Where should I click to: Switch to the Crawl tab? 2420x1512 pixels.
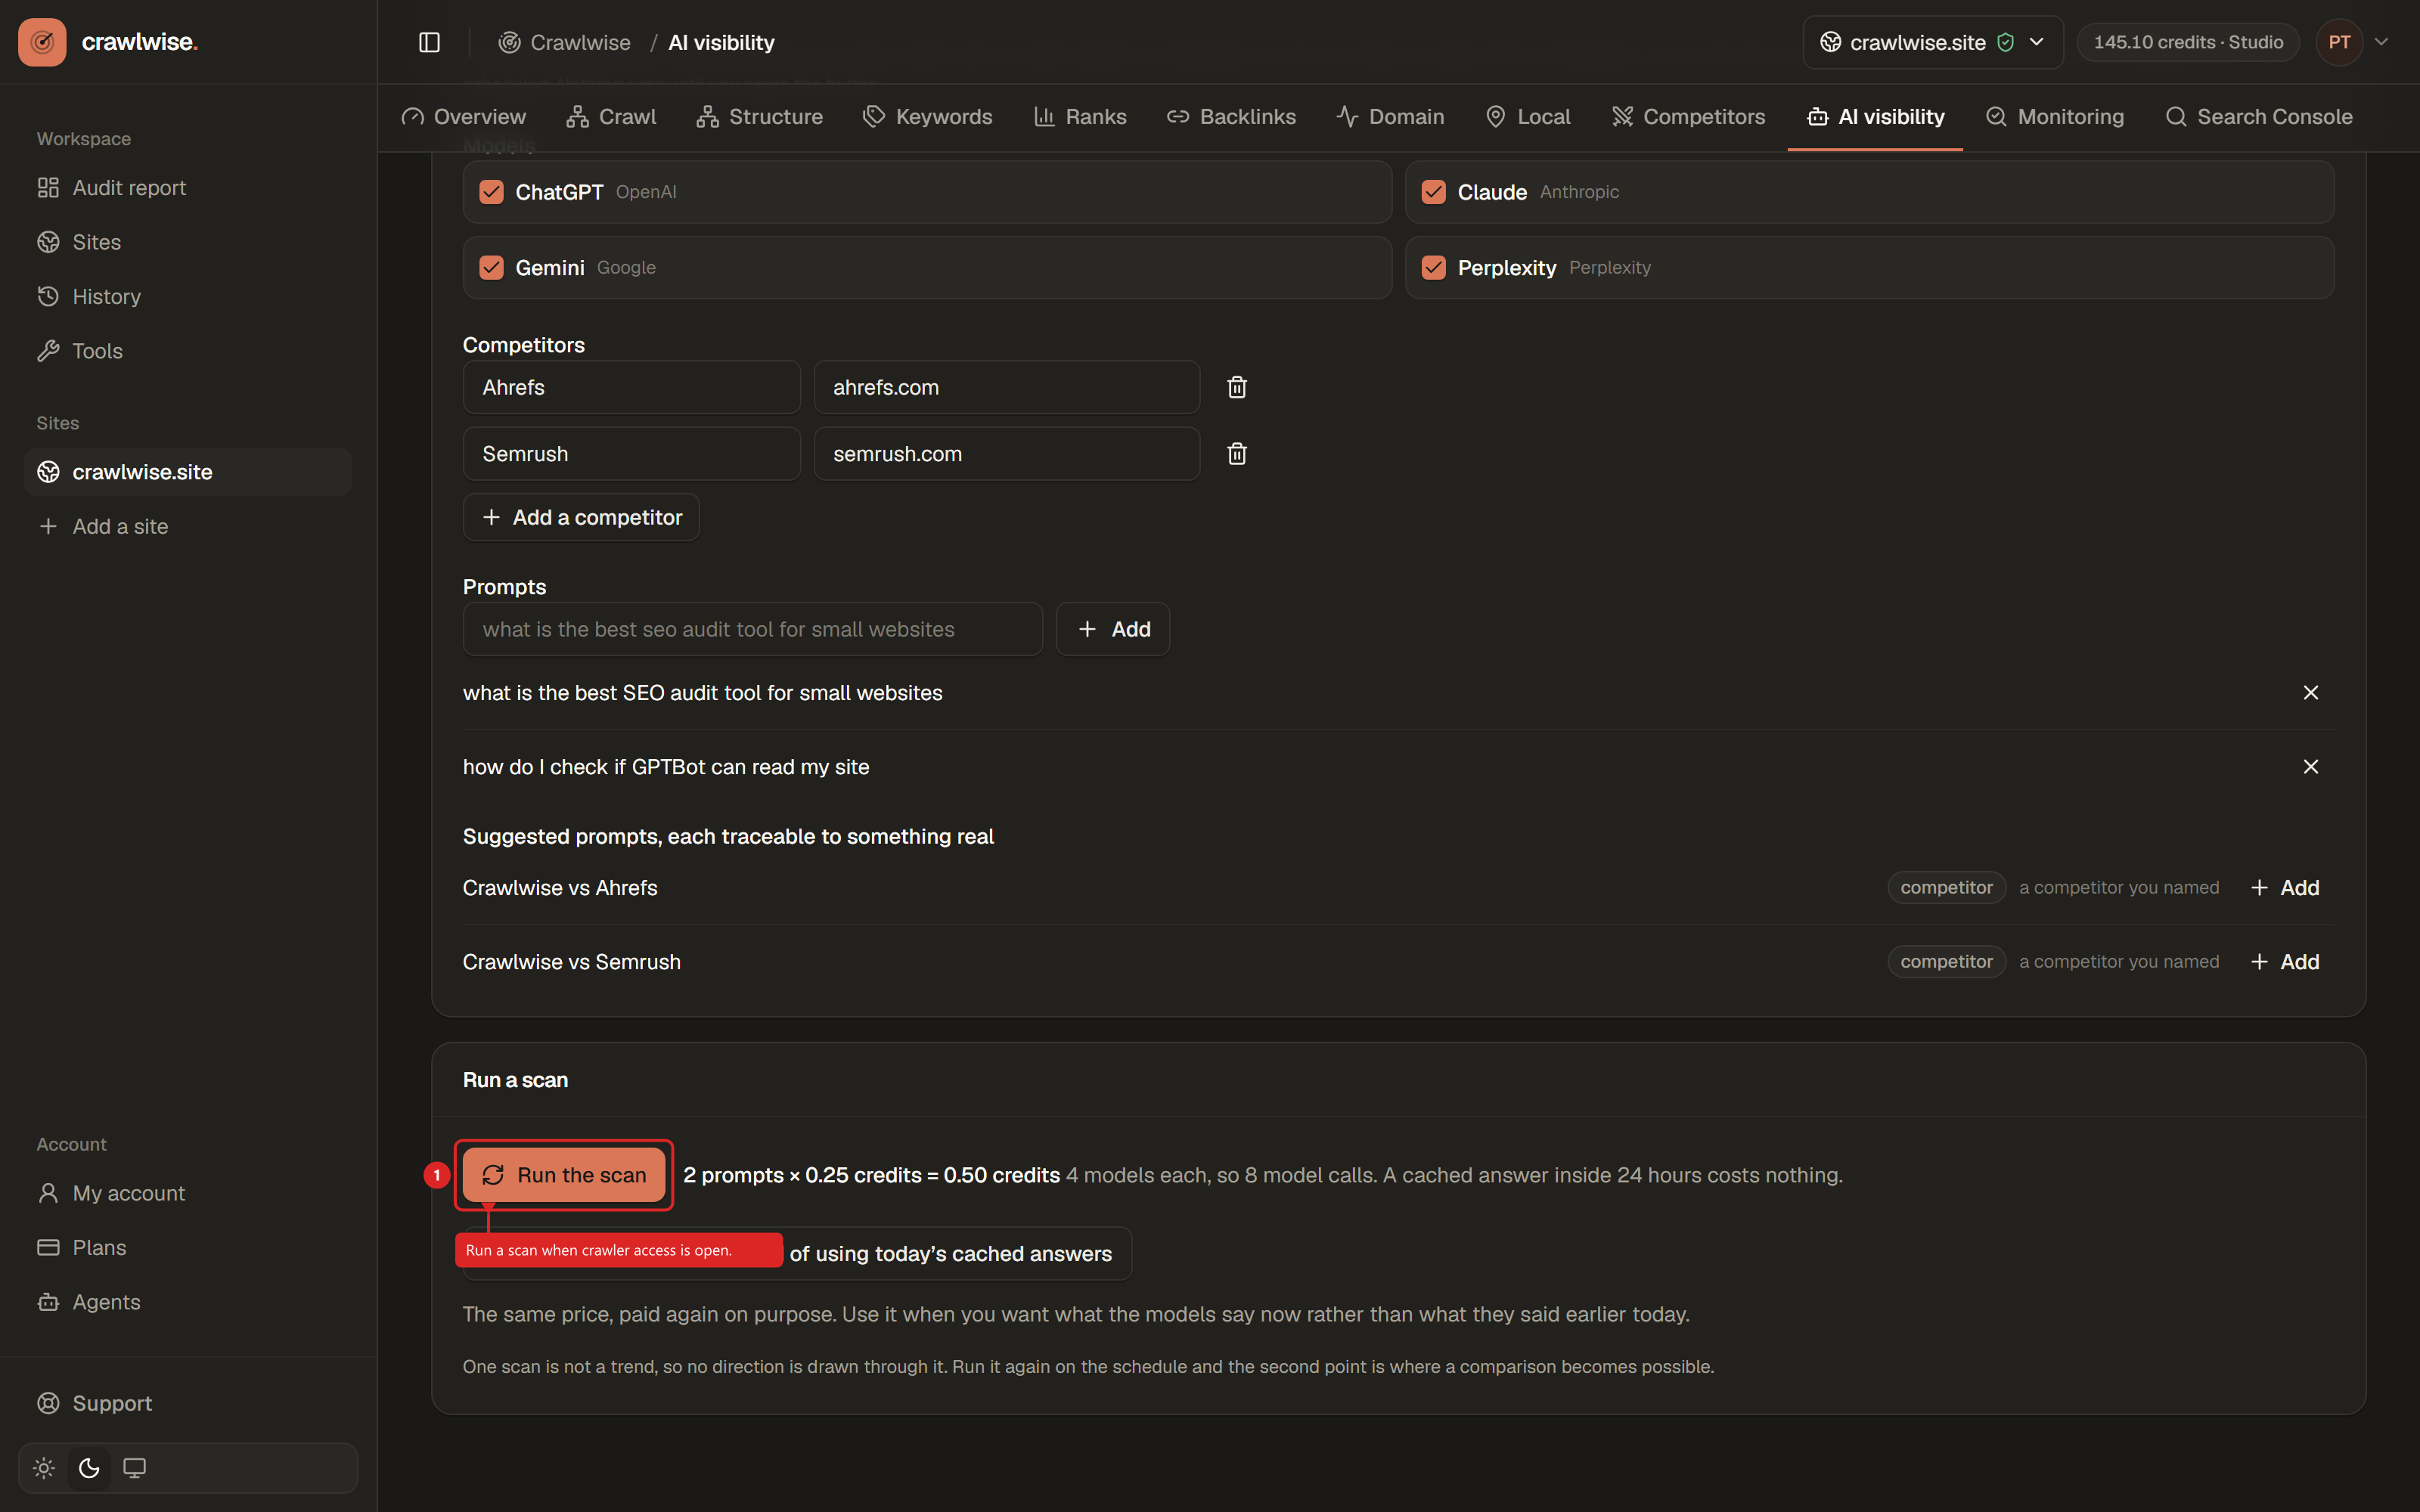tap(611, 117)
